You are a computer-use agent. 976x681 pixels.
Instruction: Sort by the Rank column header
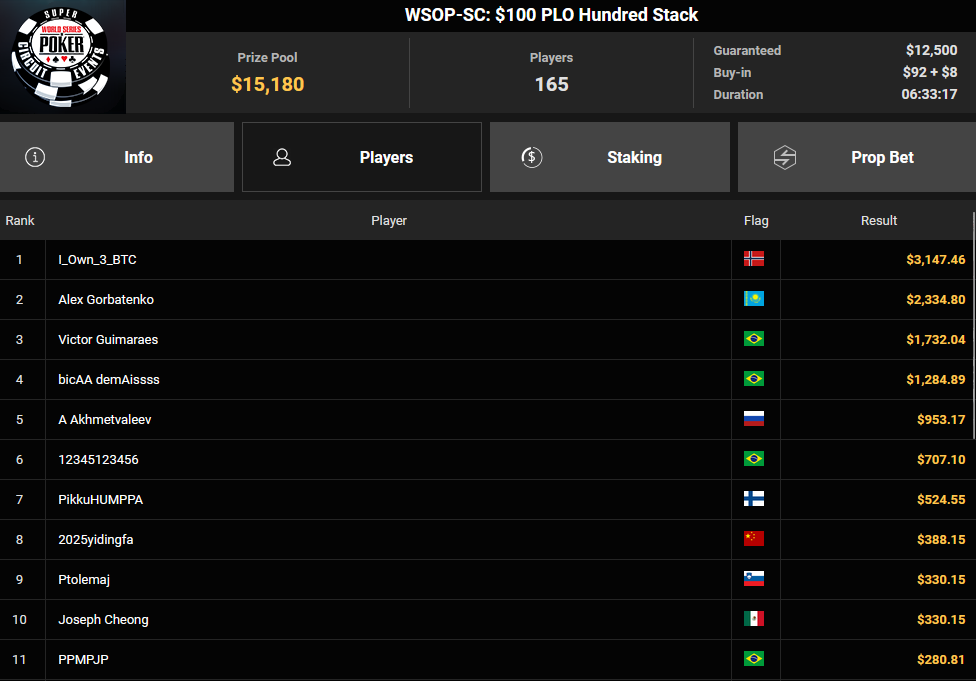pos(20,220)
